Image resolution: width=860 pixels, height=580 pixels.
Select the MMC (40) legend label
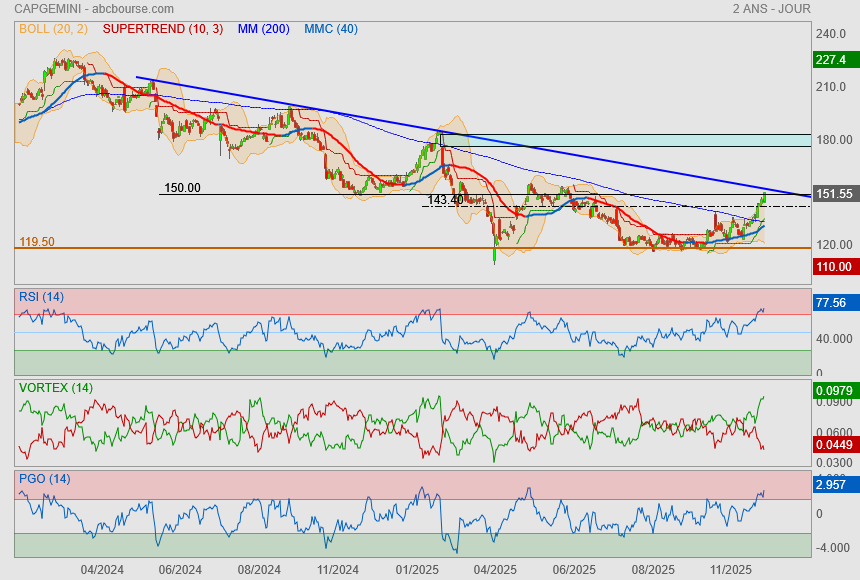pyautogui.click(x=330, y=29)
